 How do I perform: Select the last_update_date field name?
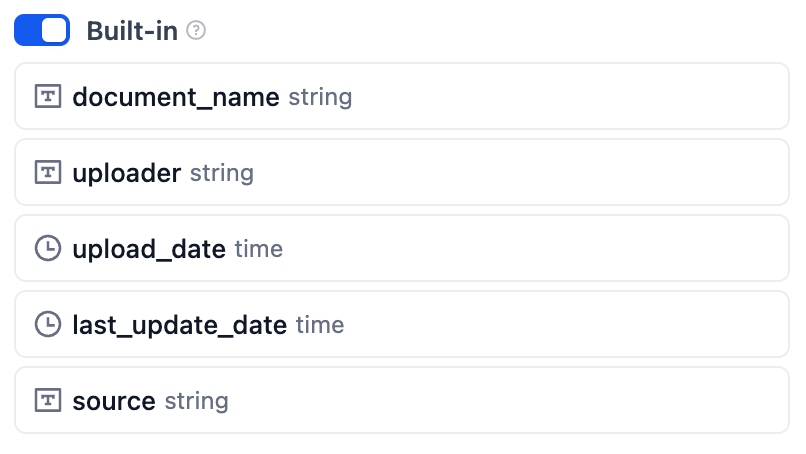click(180, 325)
